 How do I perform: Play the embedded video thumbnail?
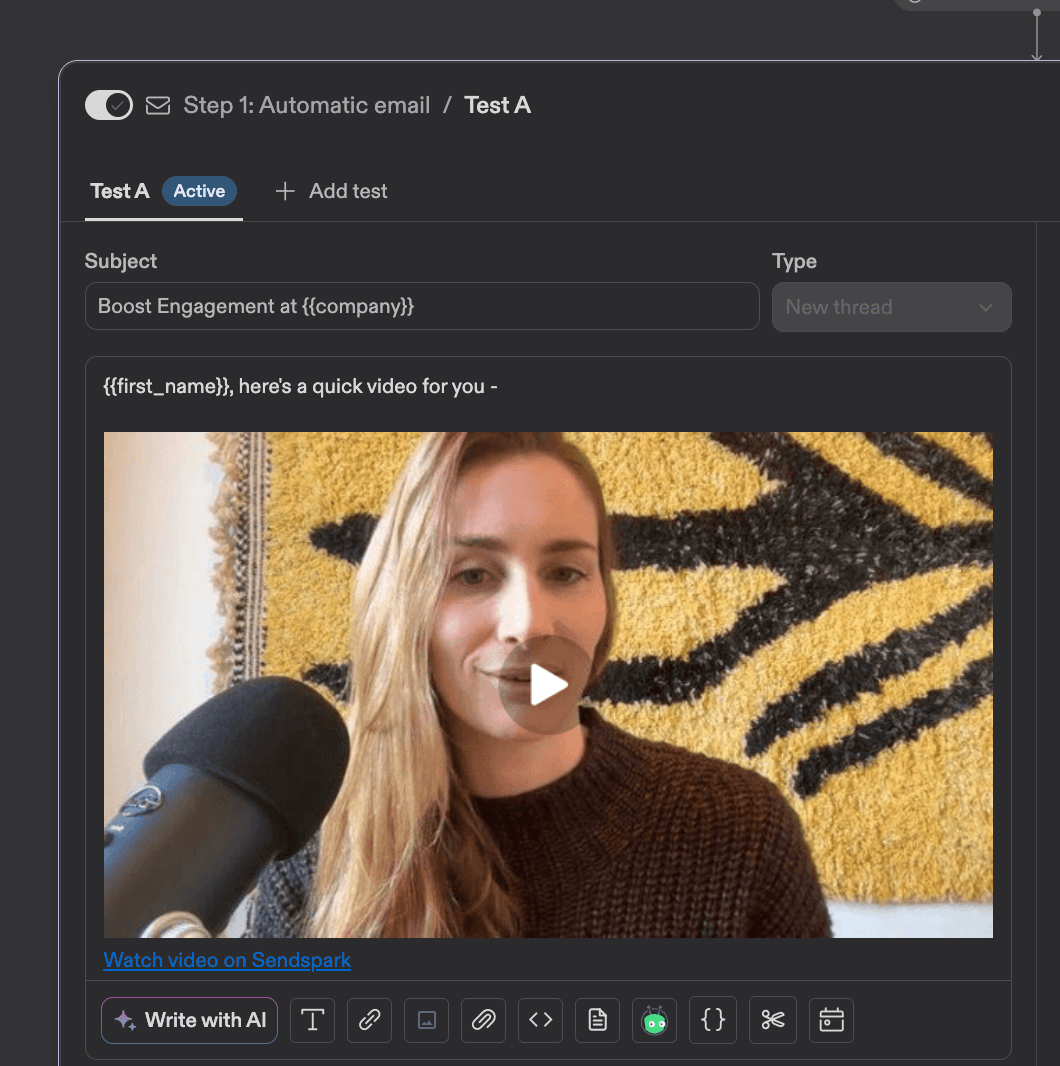[547, 685]
